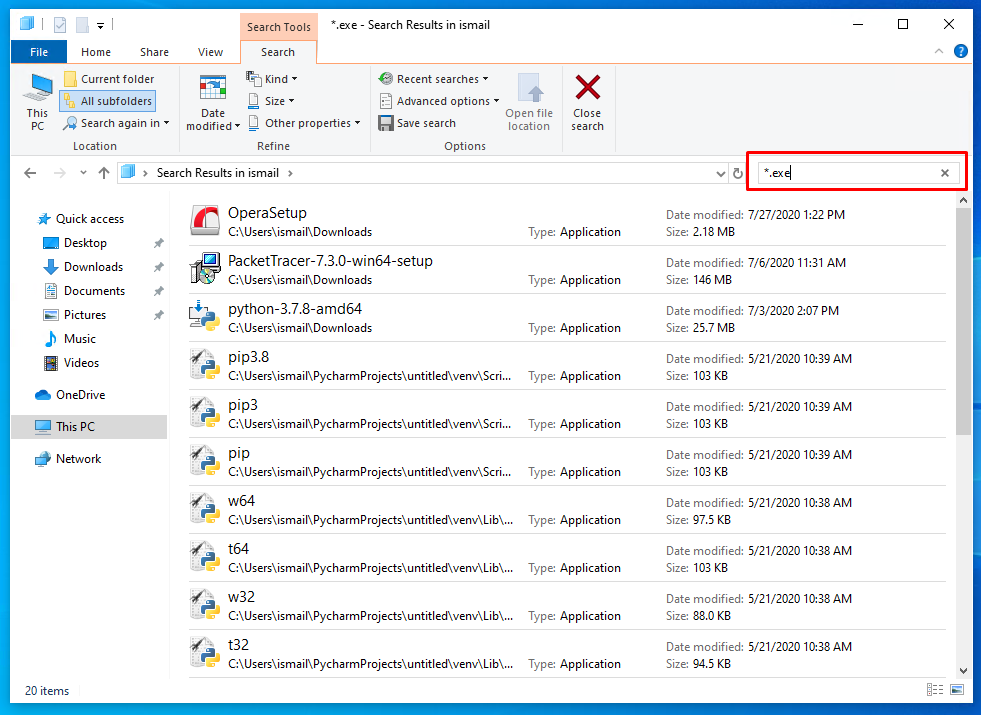Click the w32 file icon

pyautogui.click(x=205, y=605)
